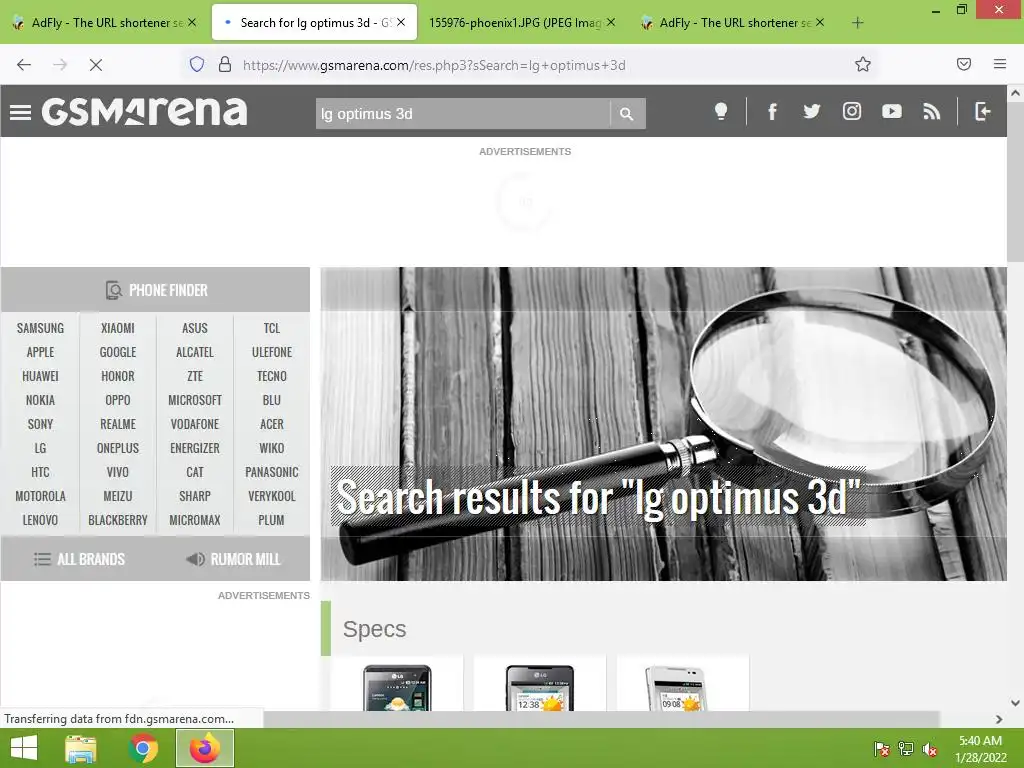Image resolution: width=1024 pixels, height=768 pixels.
Task: Open Rumor Mill section
Action: click(x=233, y=559)
